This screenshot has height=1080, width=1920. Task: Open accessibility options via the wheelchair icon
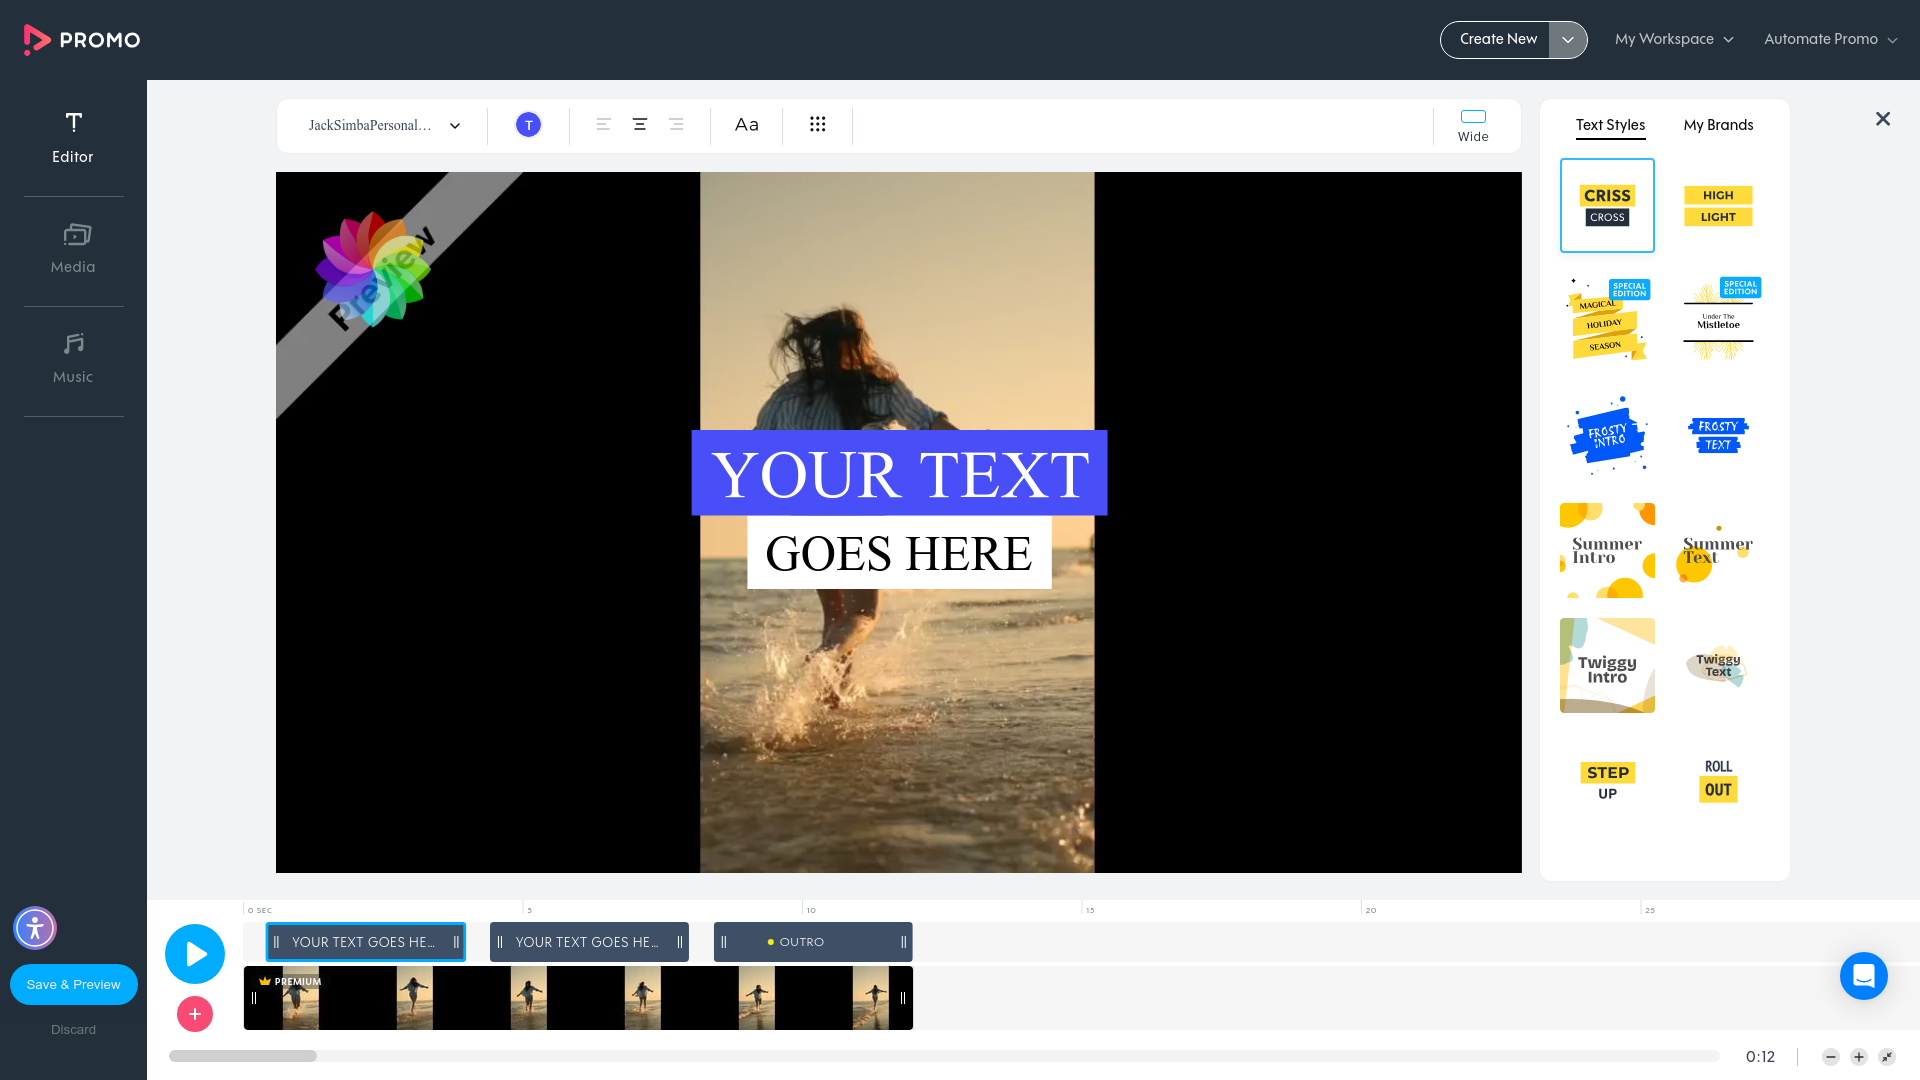35,928
